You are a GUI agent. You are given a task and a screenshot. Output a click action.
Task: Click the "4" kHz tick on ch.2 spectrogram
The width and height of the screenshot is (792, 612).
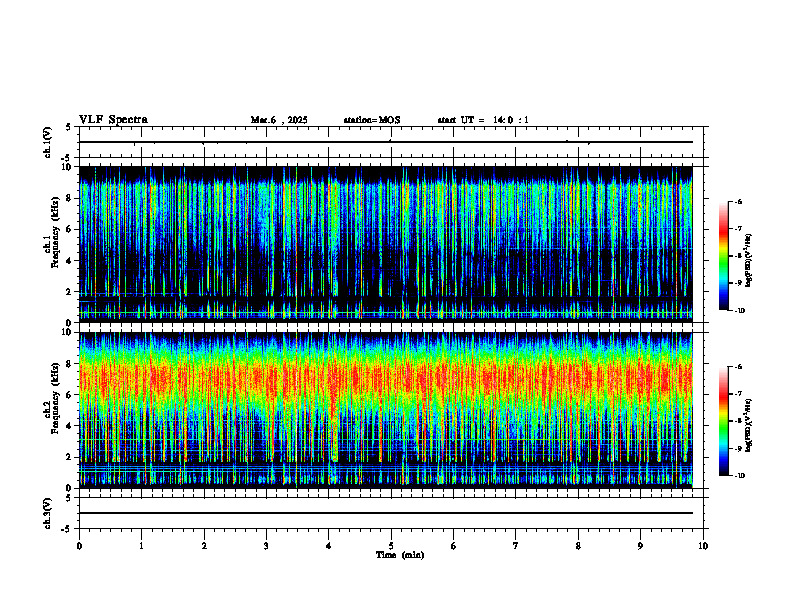click(x=69, y=426)
